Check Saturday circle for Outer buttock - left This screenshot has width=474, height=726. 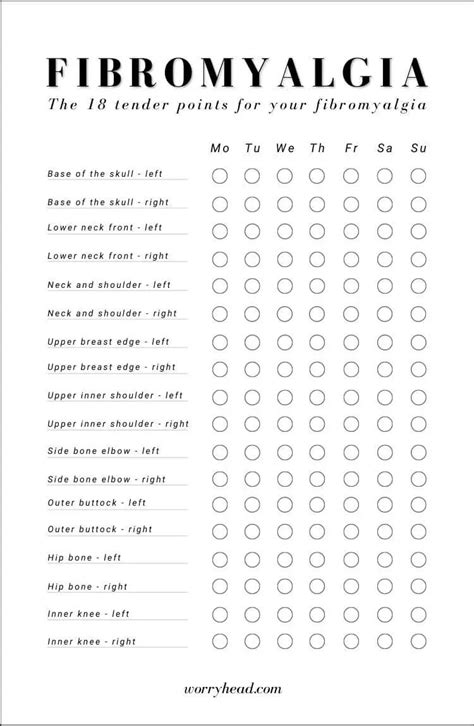[x=385, y=504]
